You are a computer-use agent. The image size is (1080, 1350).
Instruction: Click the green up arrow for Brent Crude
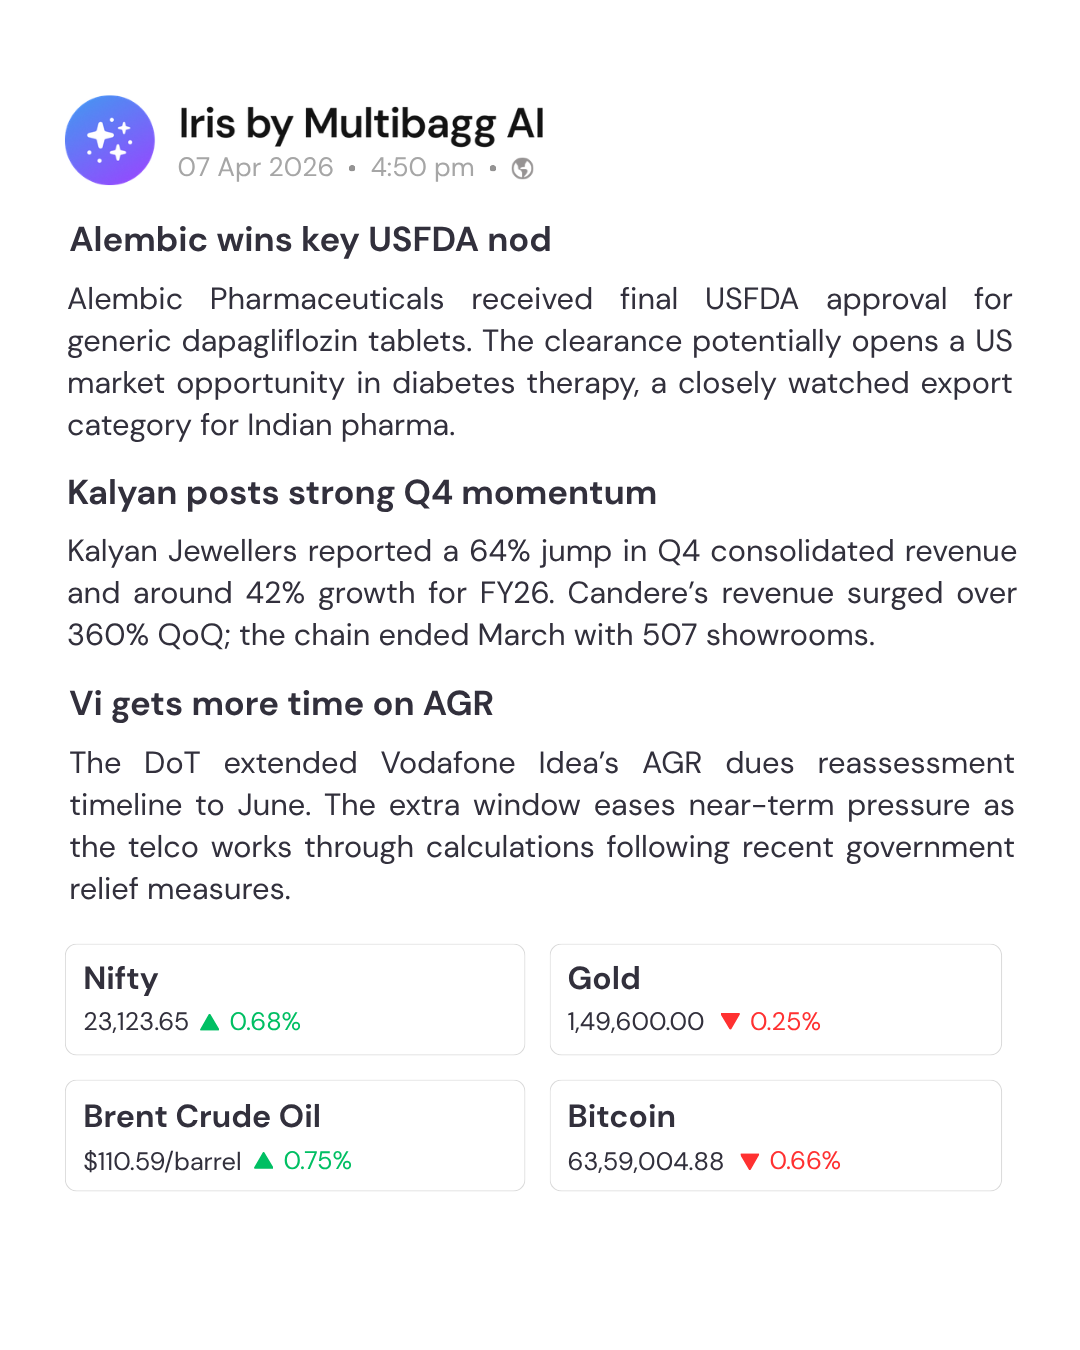[264, 1161]
